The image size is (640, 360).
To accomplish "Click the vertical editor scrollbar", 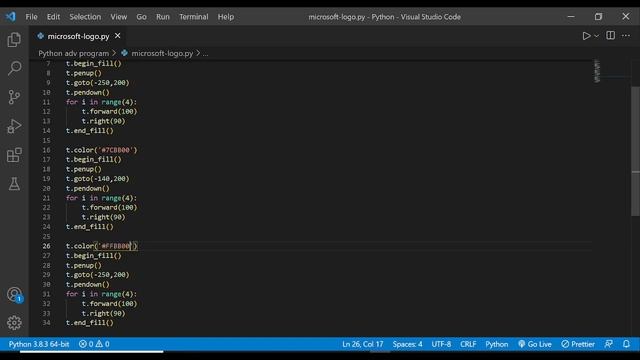I will point(636,151).
